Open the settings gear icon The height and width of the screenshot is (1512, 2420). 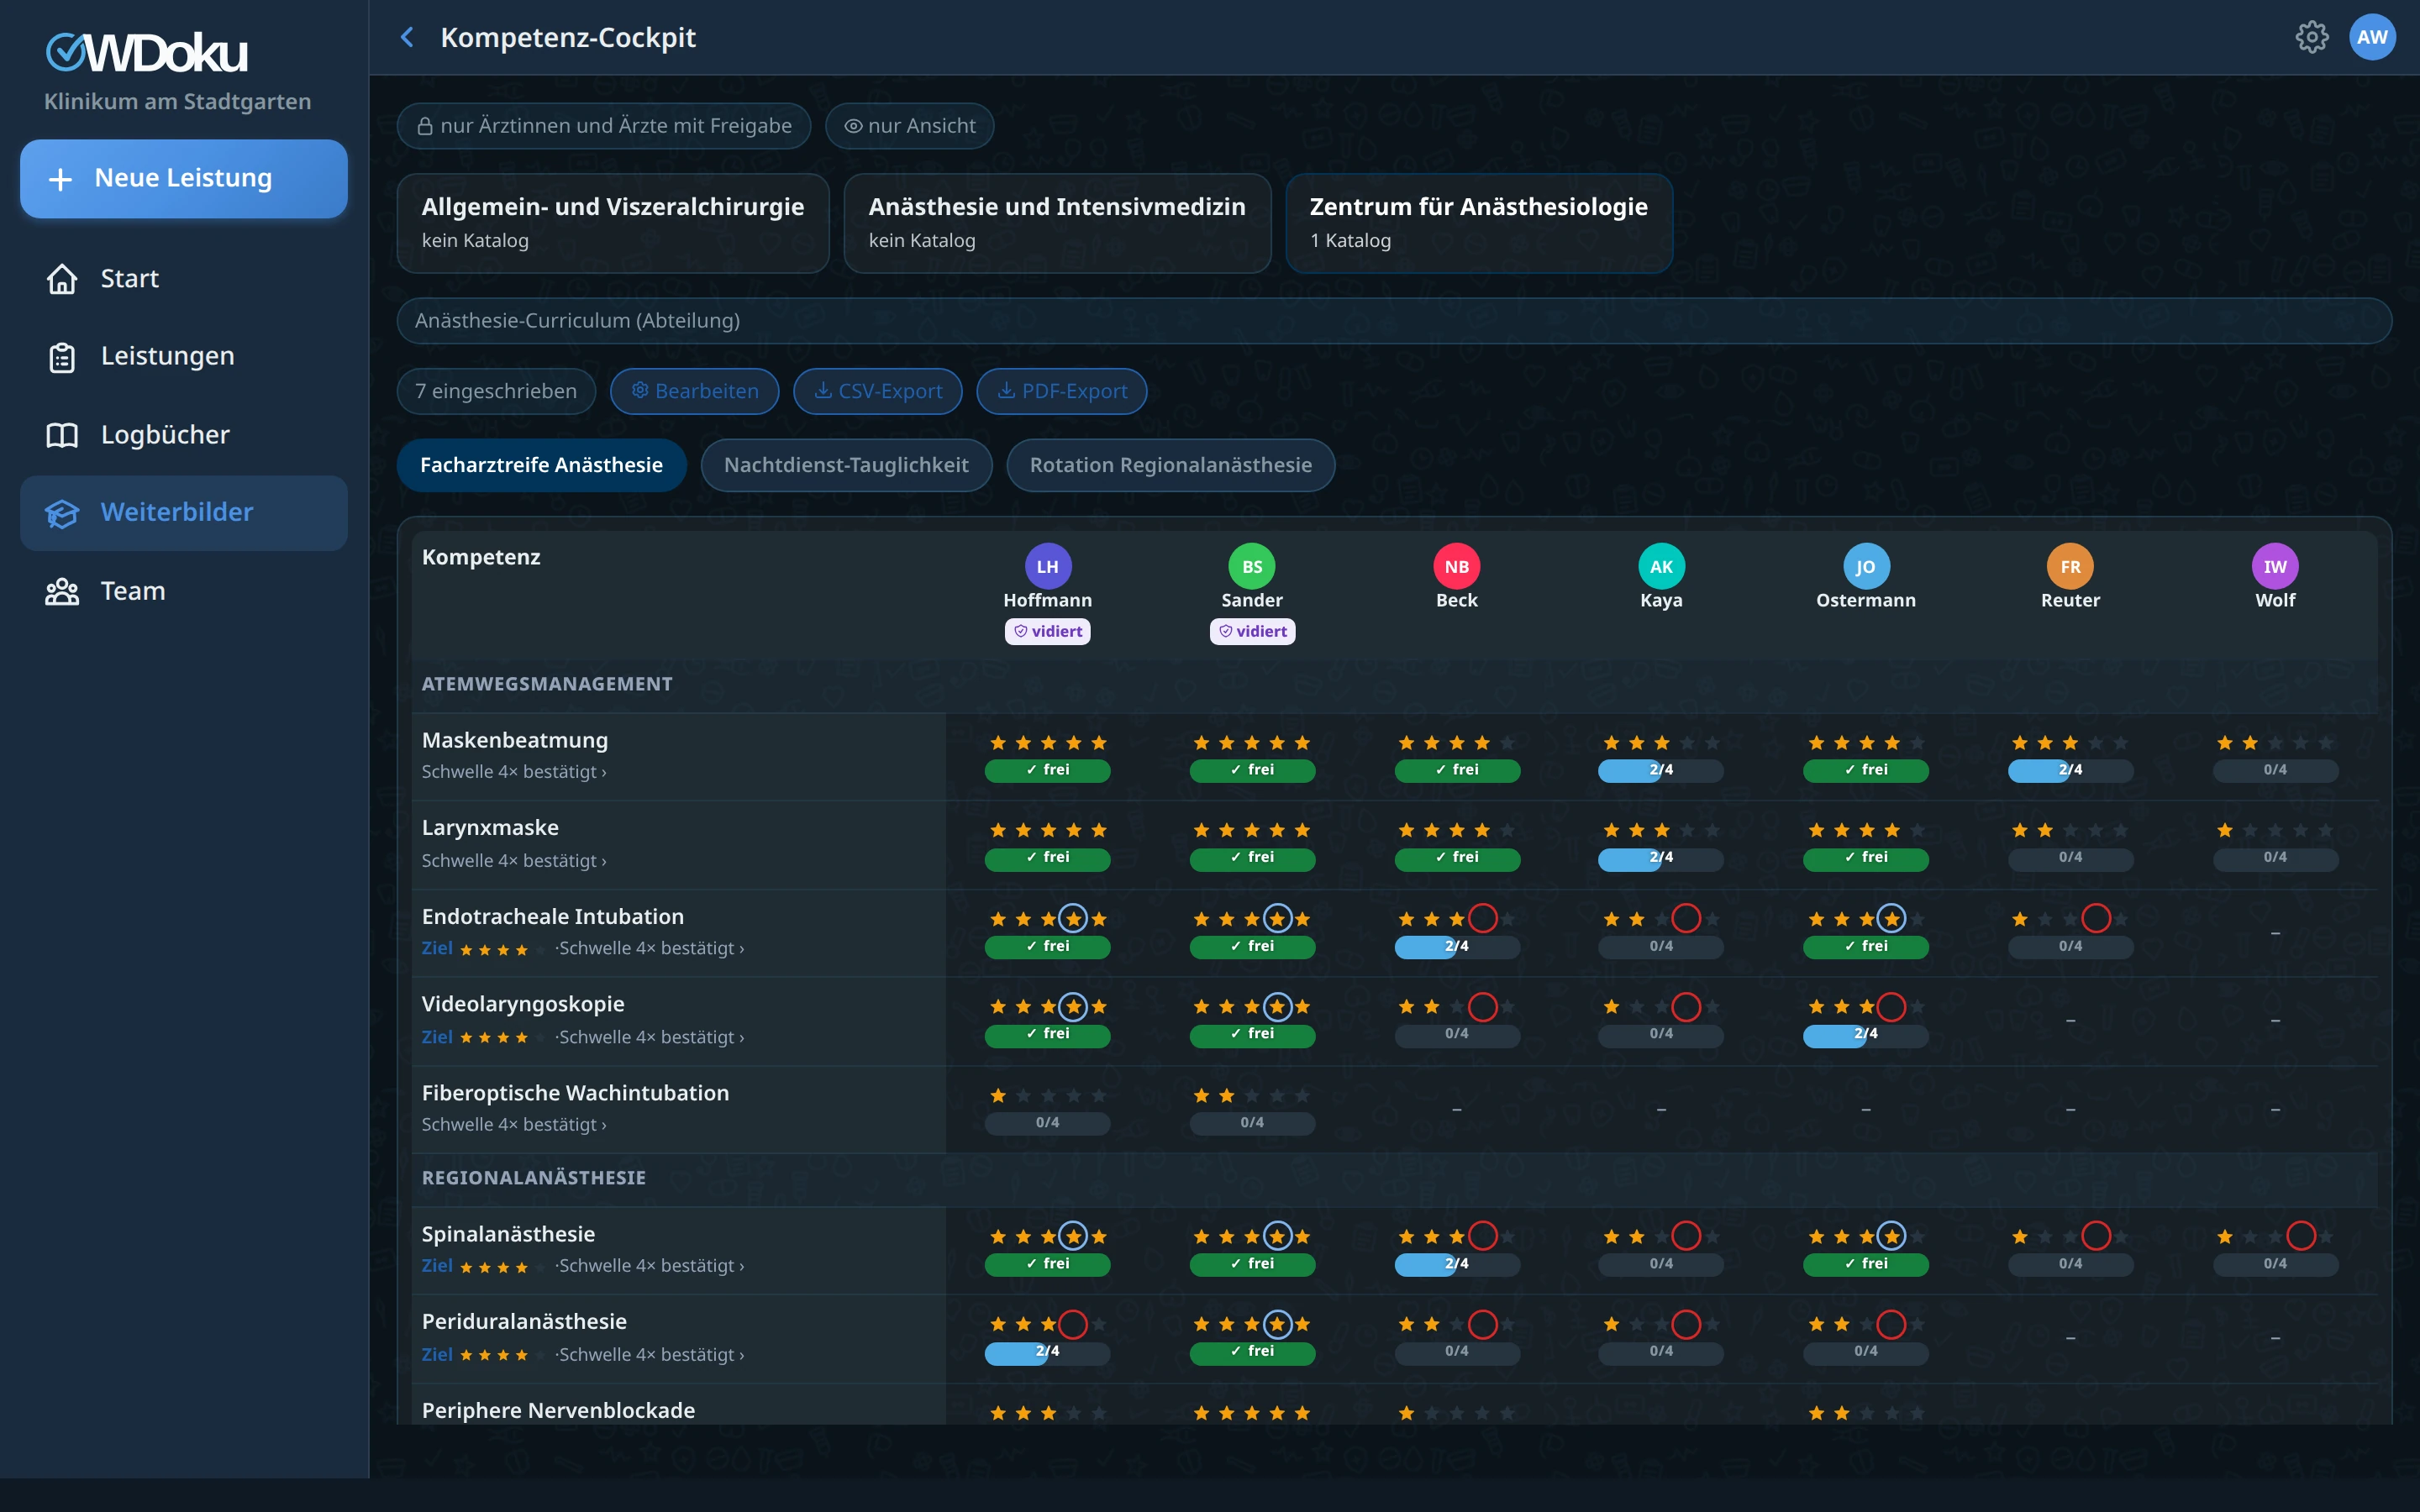tap(2311, 37)
